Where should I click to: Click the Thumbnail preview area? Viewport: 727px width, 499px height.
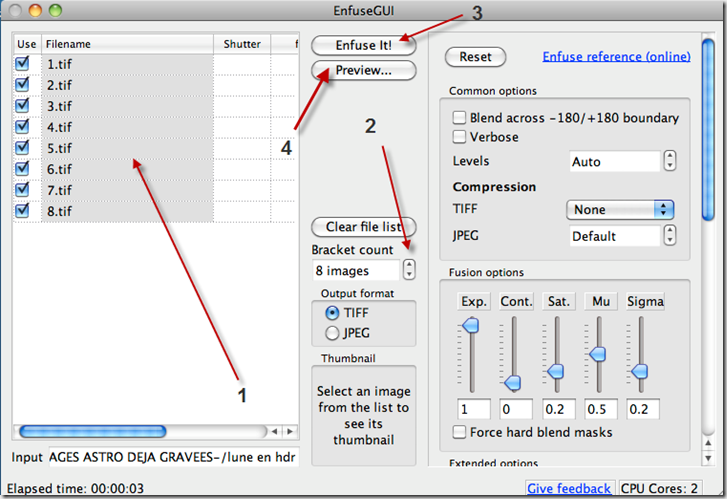[x=364, y=416]
